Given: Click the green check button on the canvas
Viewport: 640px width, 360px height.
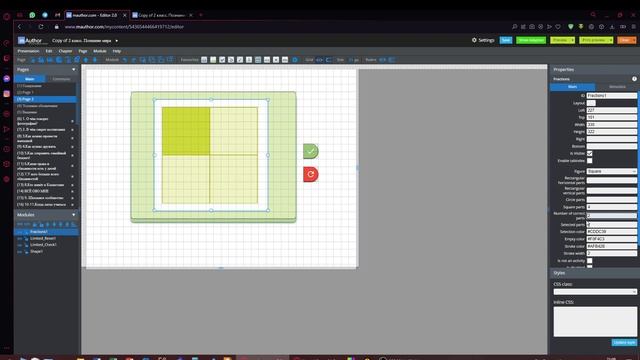Looking at the screenshot, I should pyautogui.click(x=311, y=151).
